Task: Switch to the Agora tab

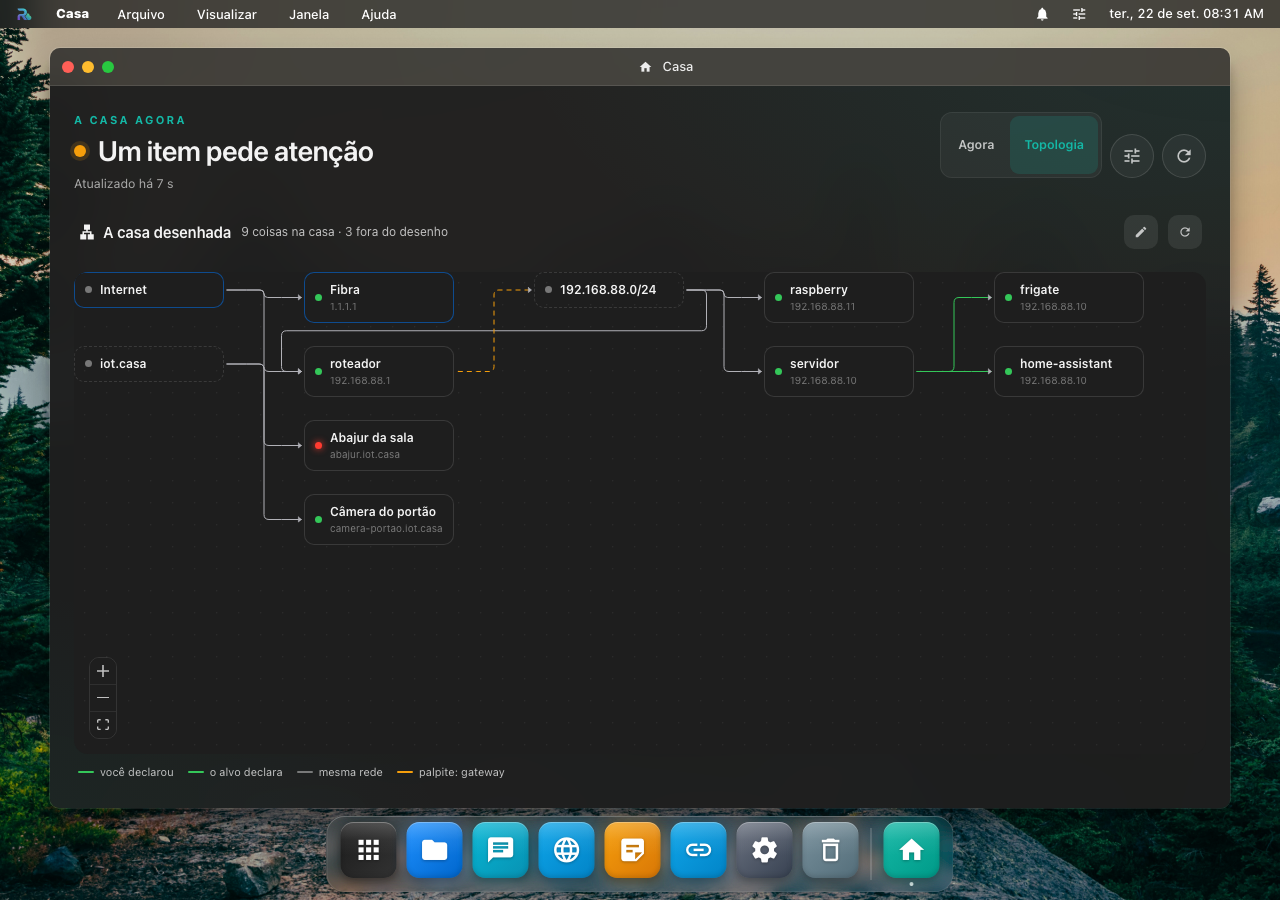Action: coord(976,145)
